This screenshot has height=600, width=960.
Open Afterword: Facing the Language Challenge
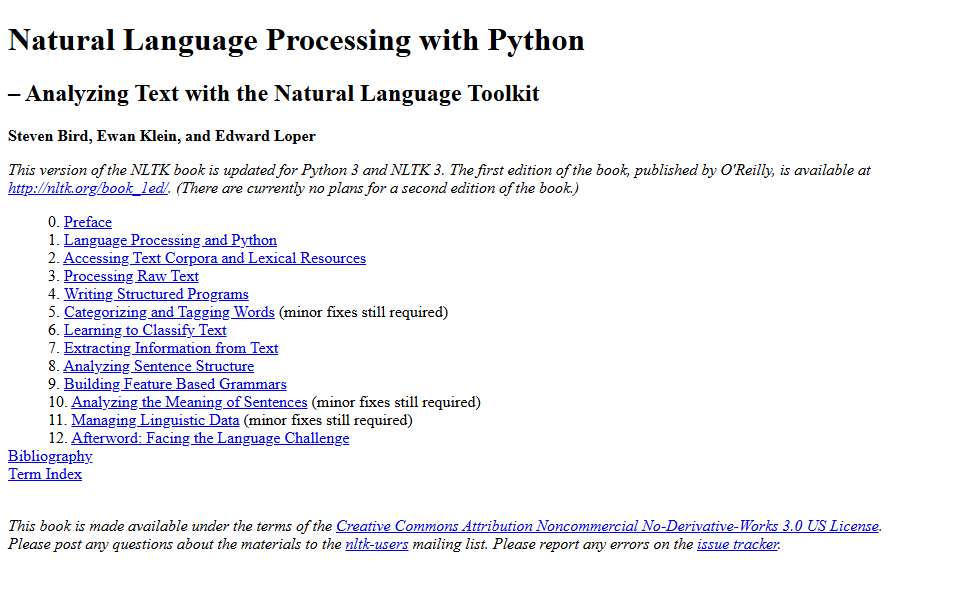pos(211,438)
